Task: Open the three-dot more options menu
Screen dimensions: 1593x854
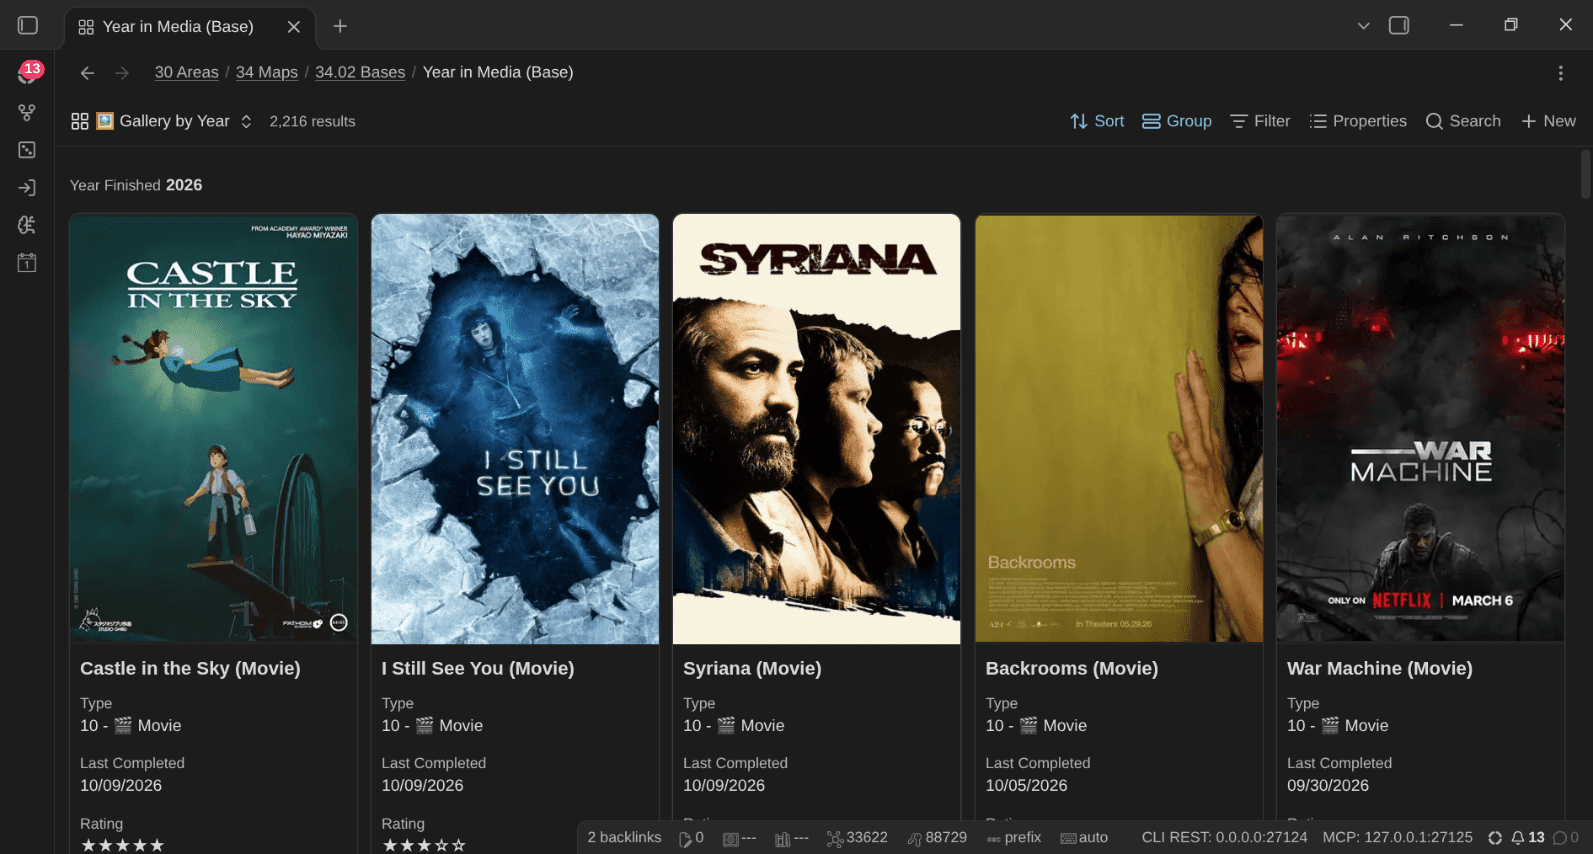Action: click(x=1560, y=72)
